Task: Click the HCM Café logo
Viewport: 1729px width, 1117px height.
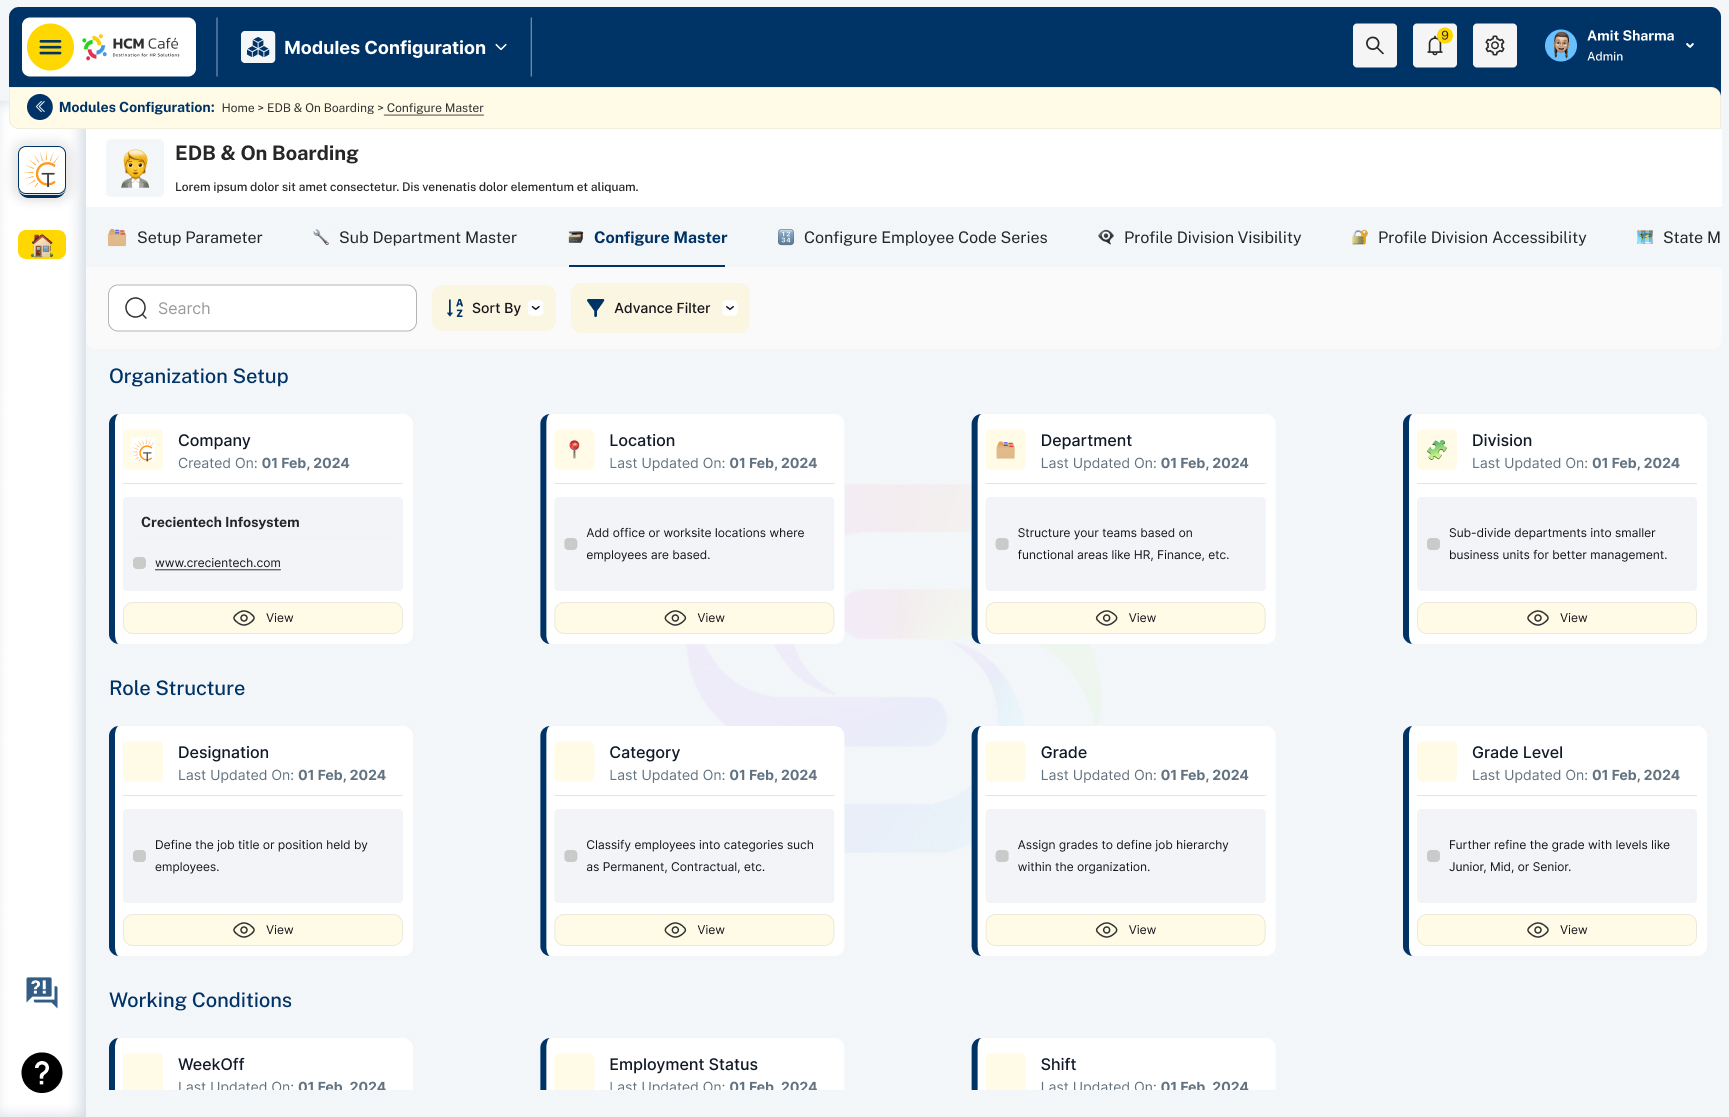Action: 131,47
